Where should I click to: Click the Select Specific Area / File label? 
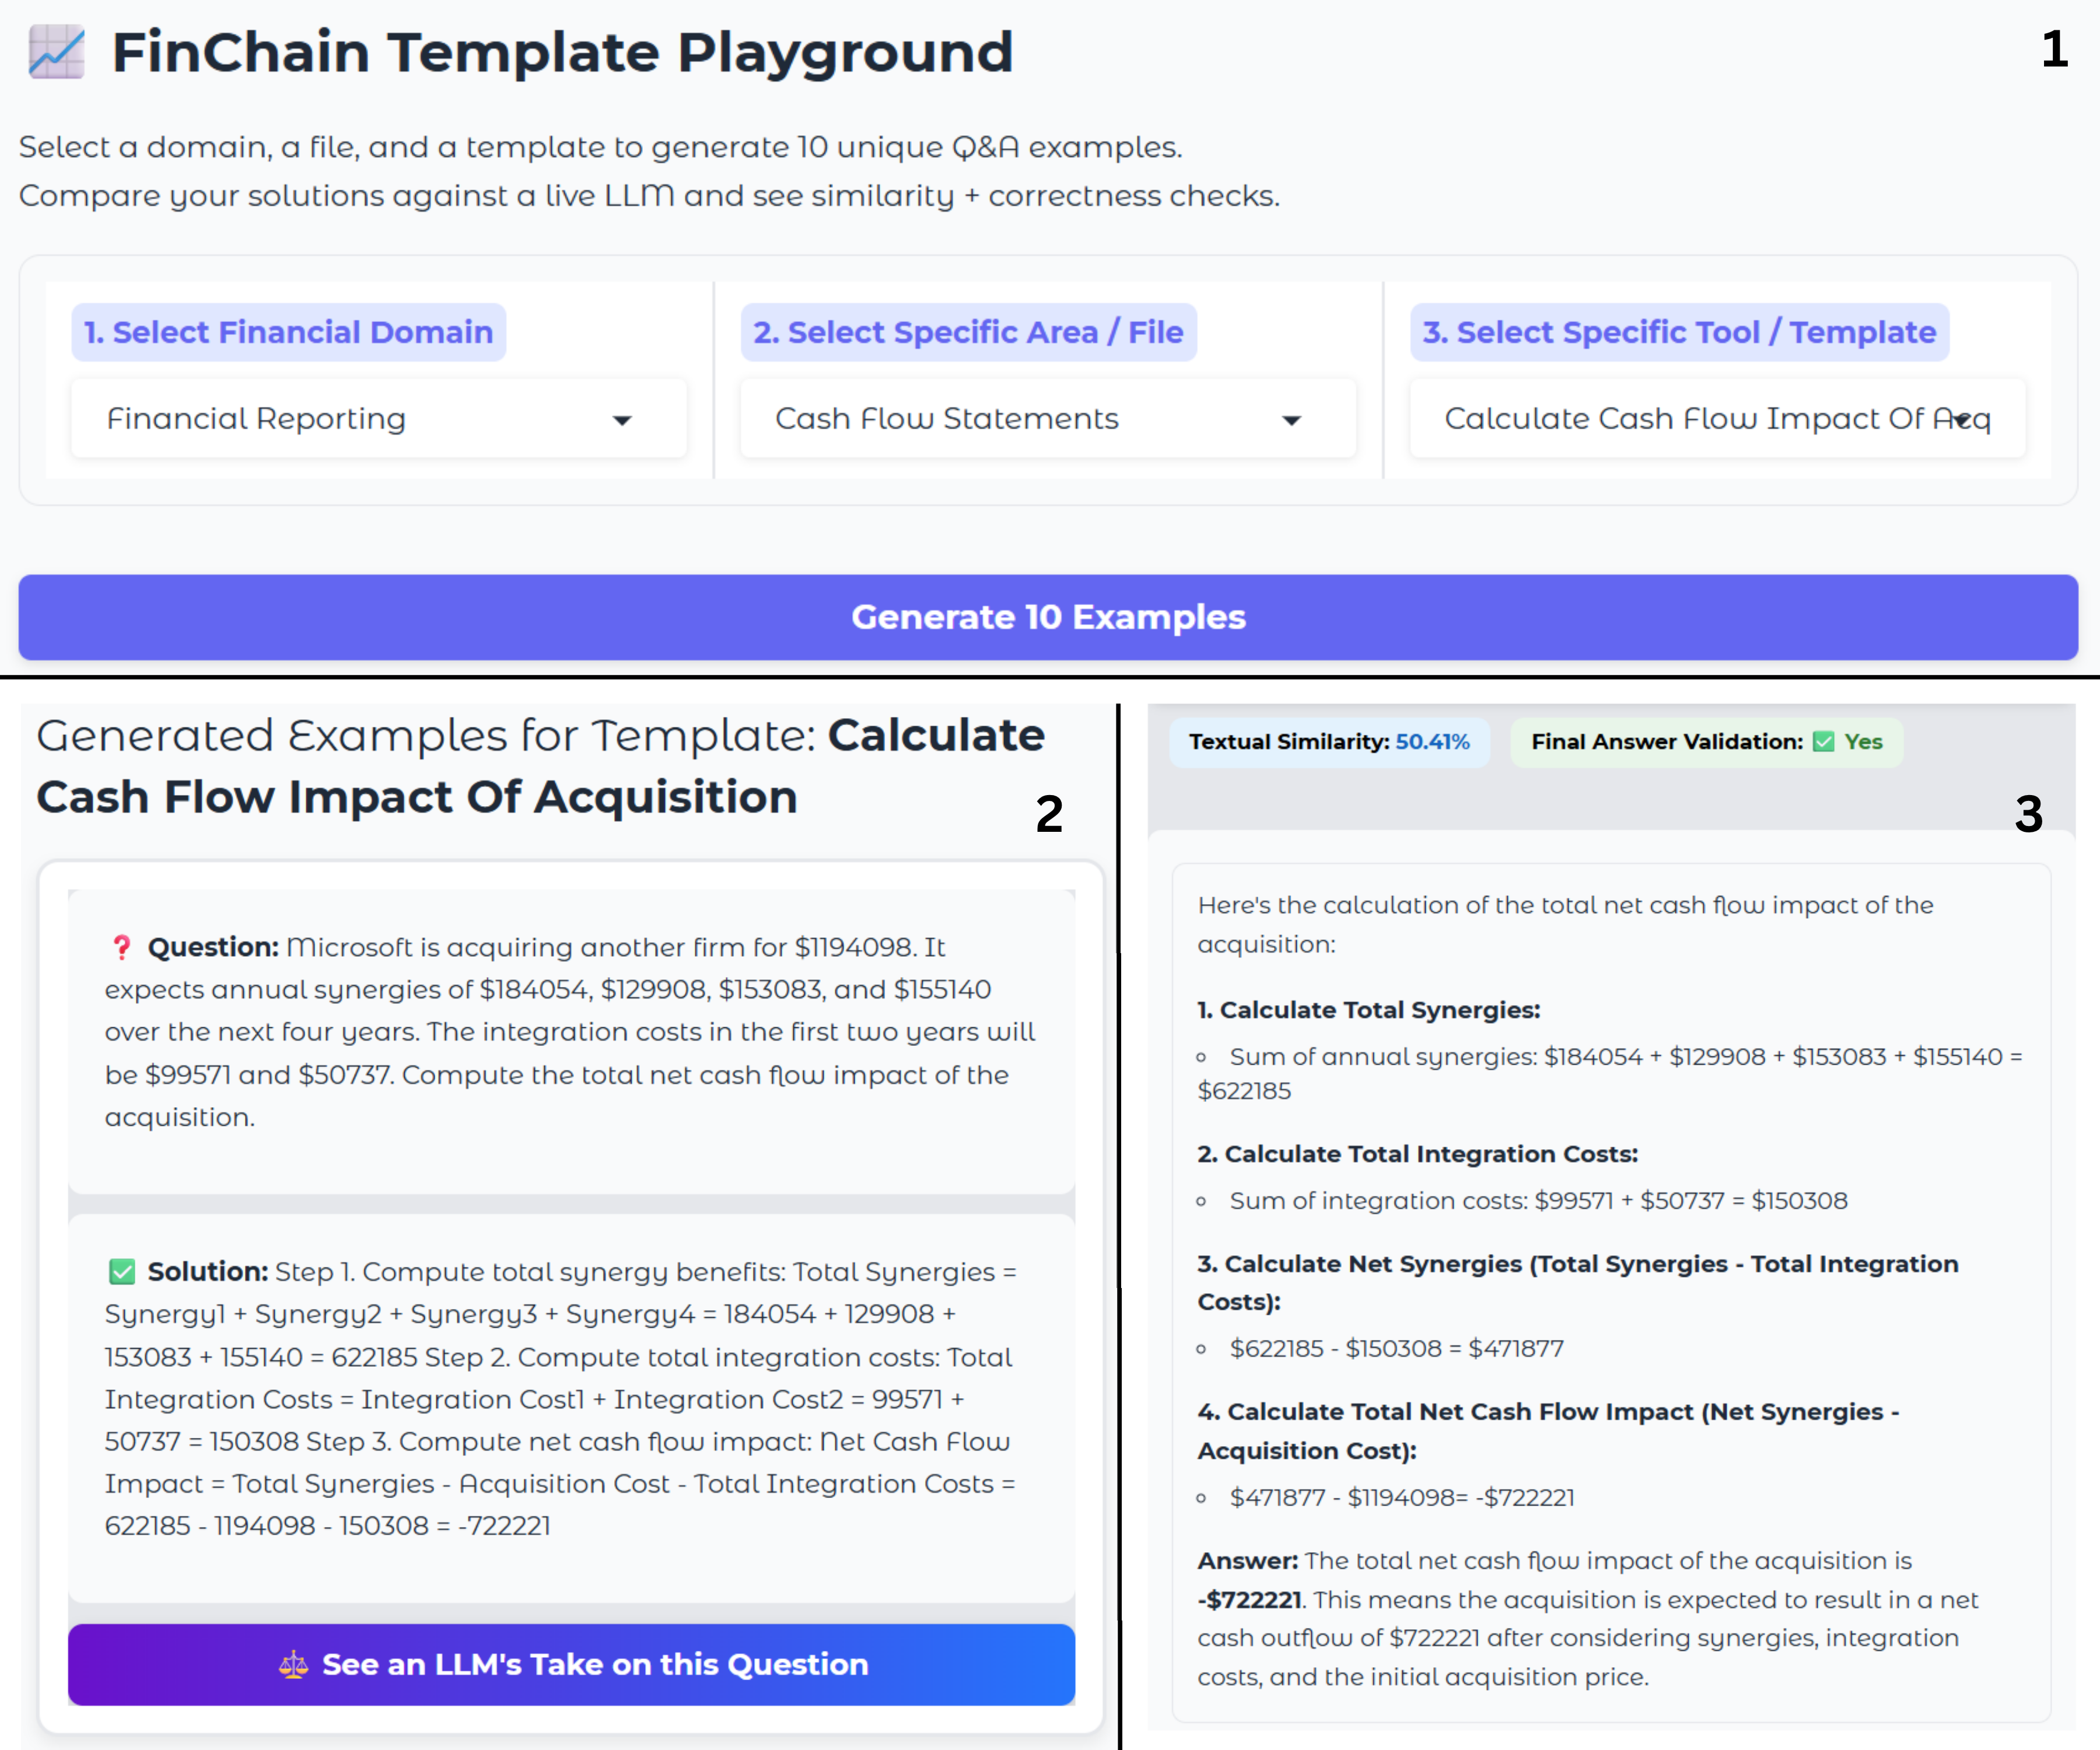(x=967, y=332)
